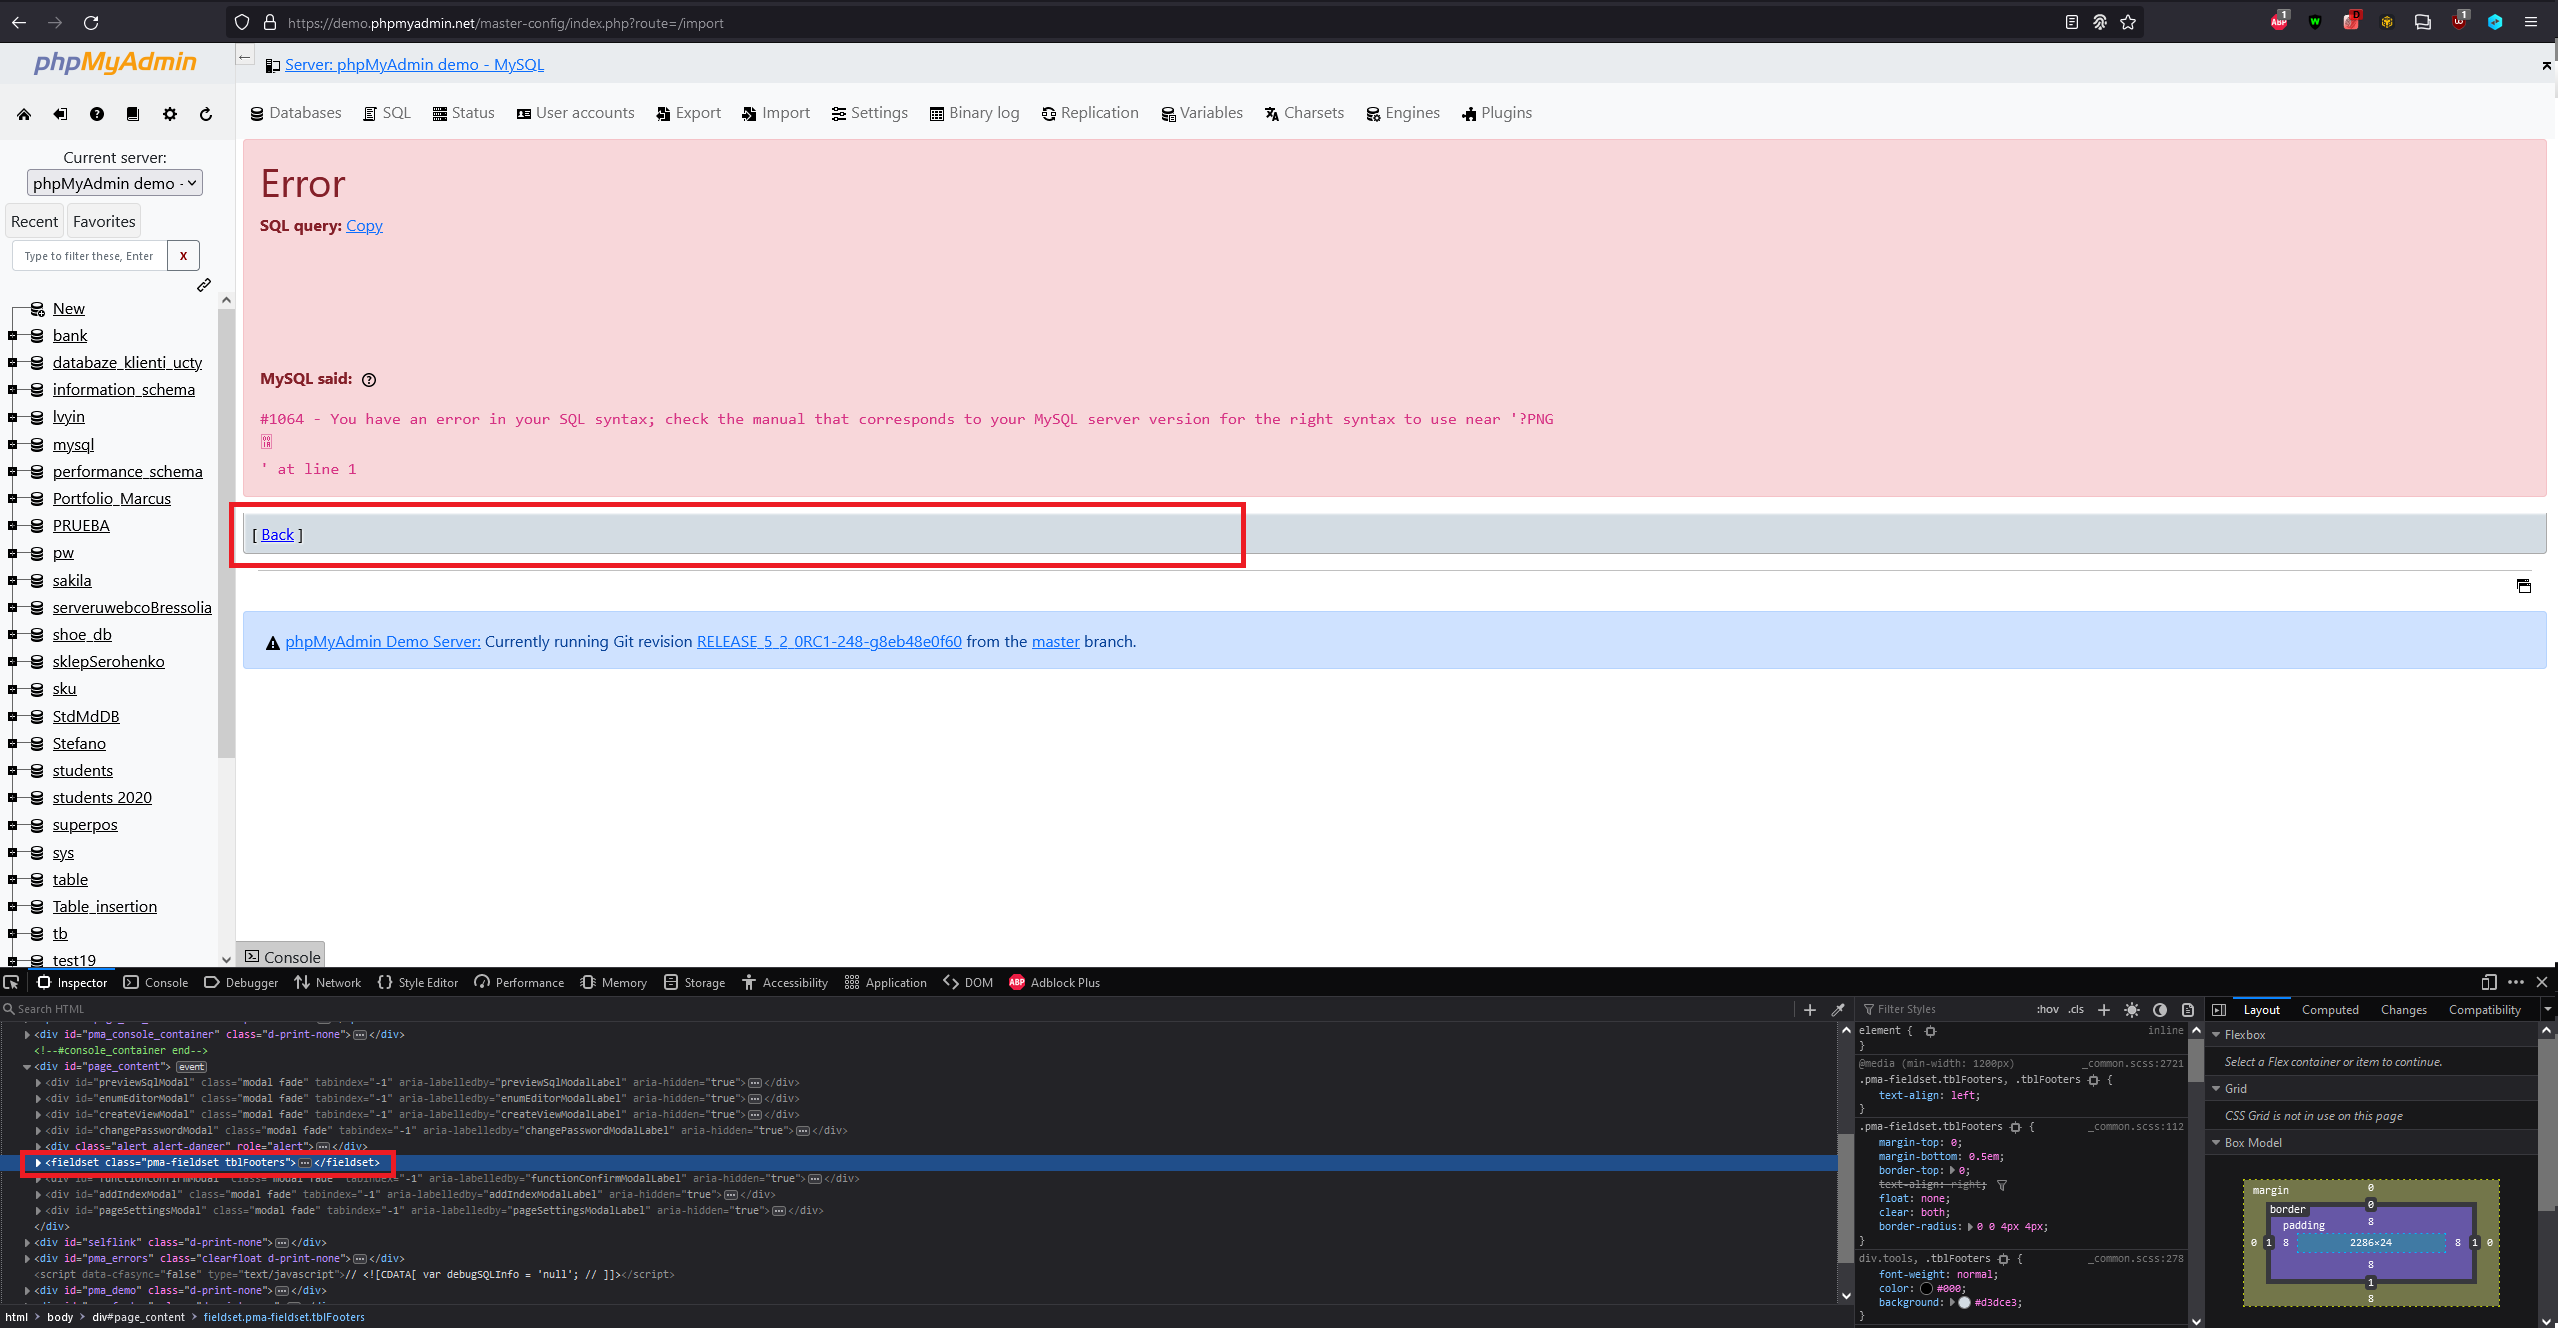Toggle :hov pseudo-class panel in Rules toolbar

pyautogui.click(x=2048, y=1009)
